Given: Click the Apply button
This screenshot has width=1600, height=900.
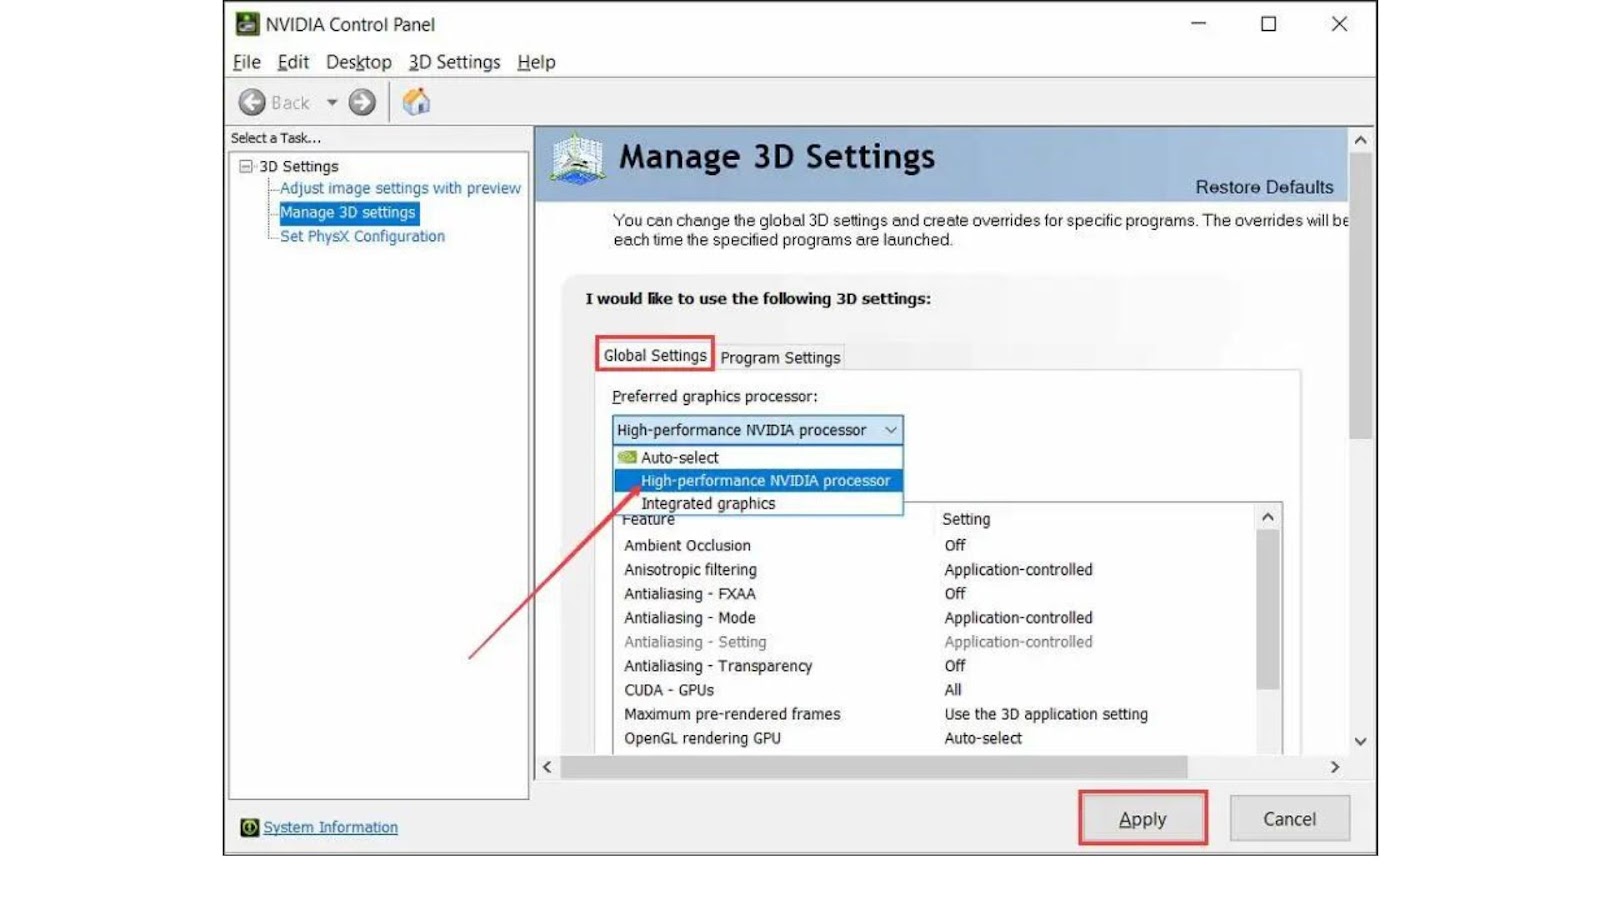Looking at the screenshot, I should [x=1143, y=819].
